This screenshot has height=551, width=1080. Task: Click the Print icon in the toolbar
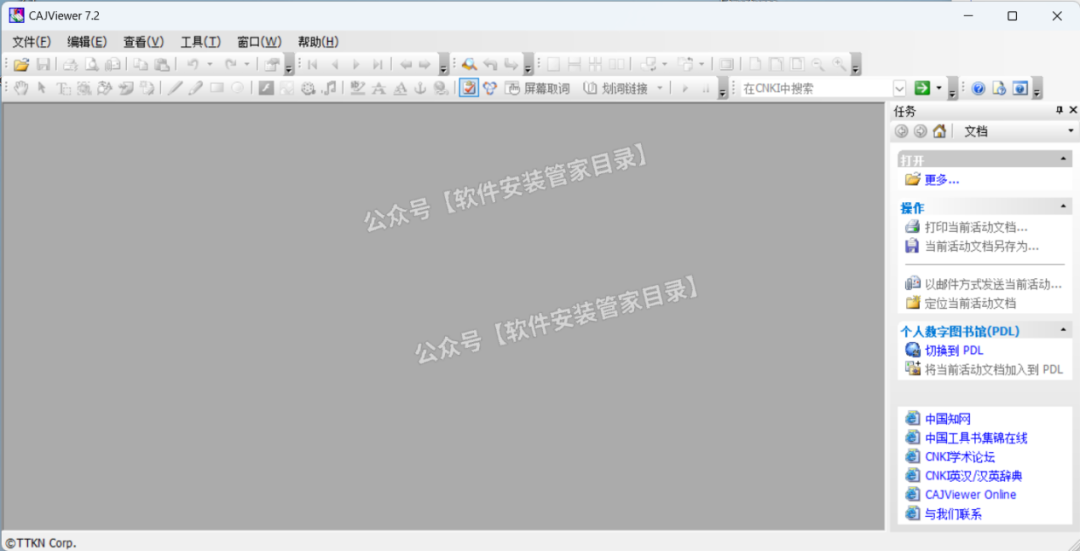[70, 65]
